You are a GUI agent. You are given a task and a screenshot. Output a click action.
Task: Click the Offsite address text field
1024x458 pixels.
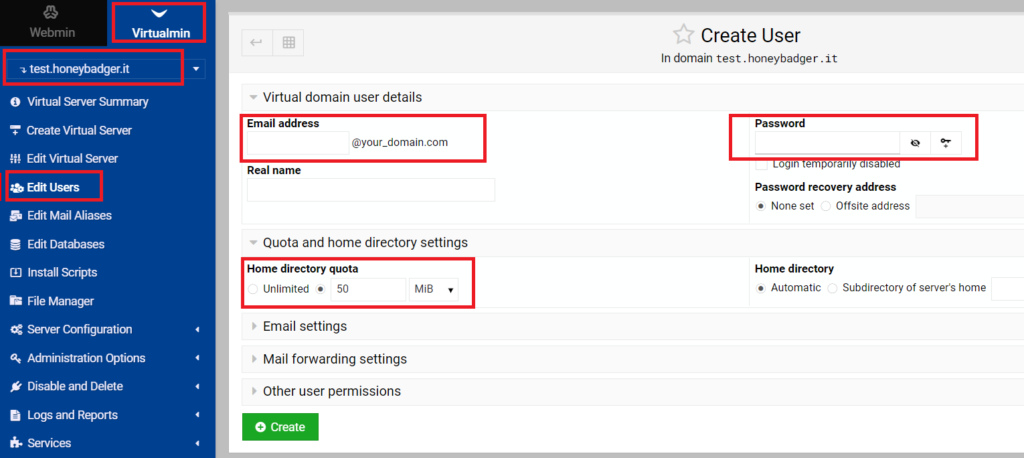969,206
